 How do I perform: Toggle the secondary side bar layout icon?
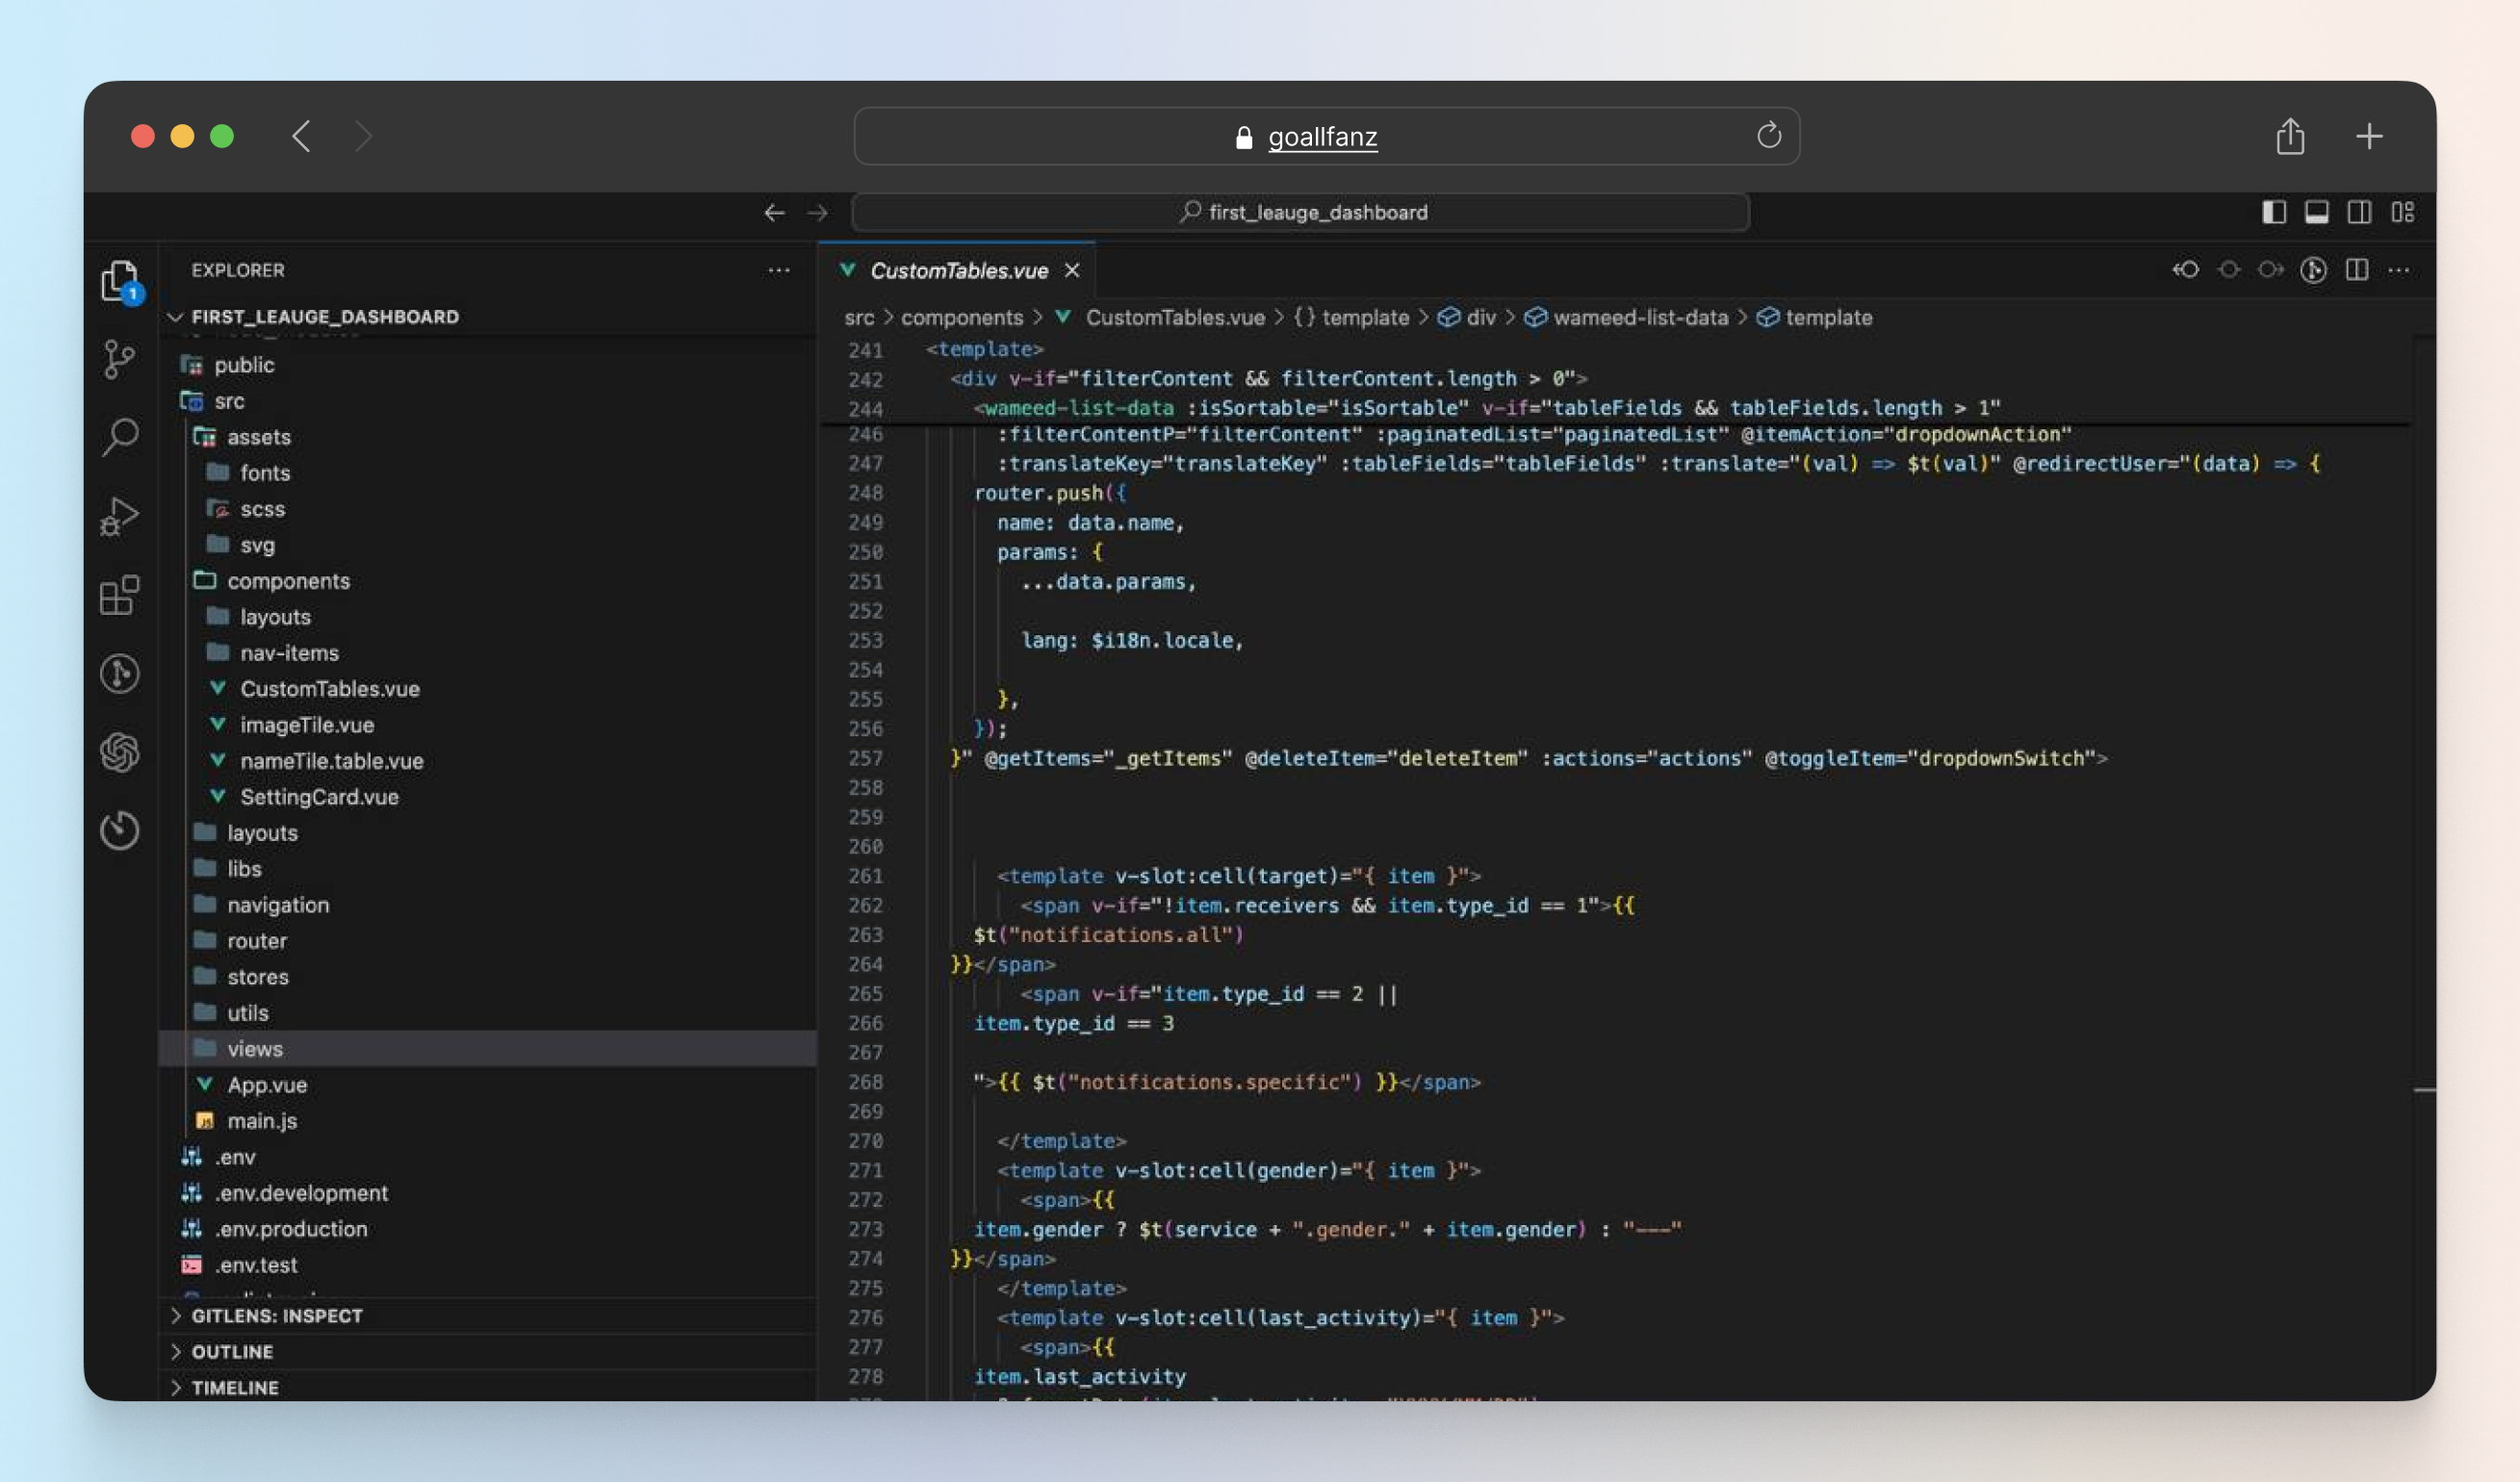pos(2359,212)
